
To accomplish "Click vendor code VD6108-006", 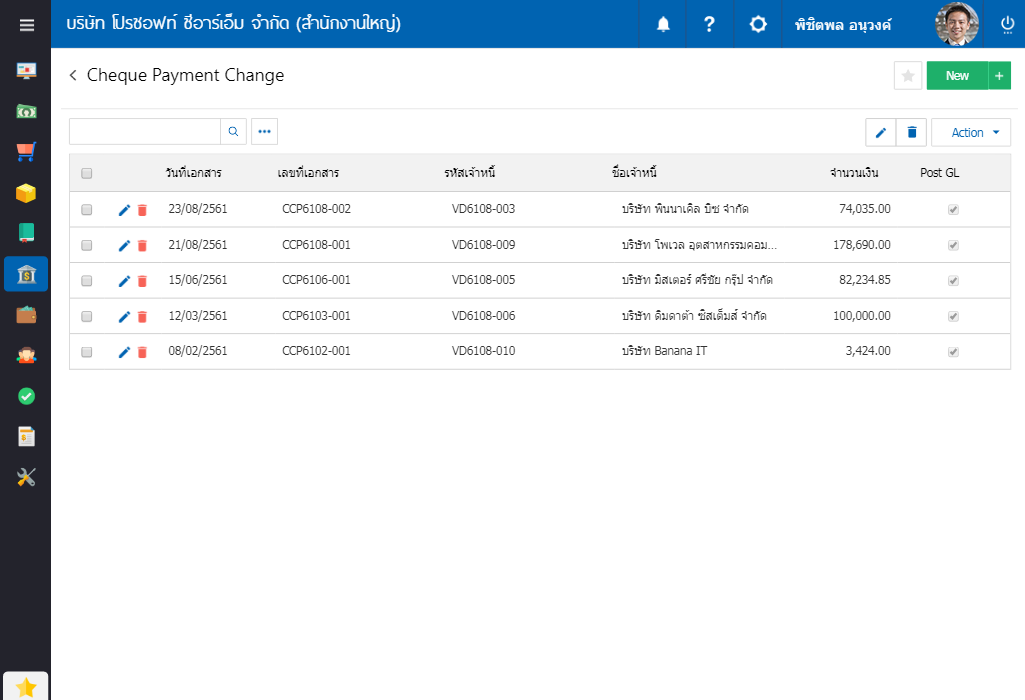I will click(483, 316).
